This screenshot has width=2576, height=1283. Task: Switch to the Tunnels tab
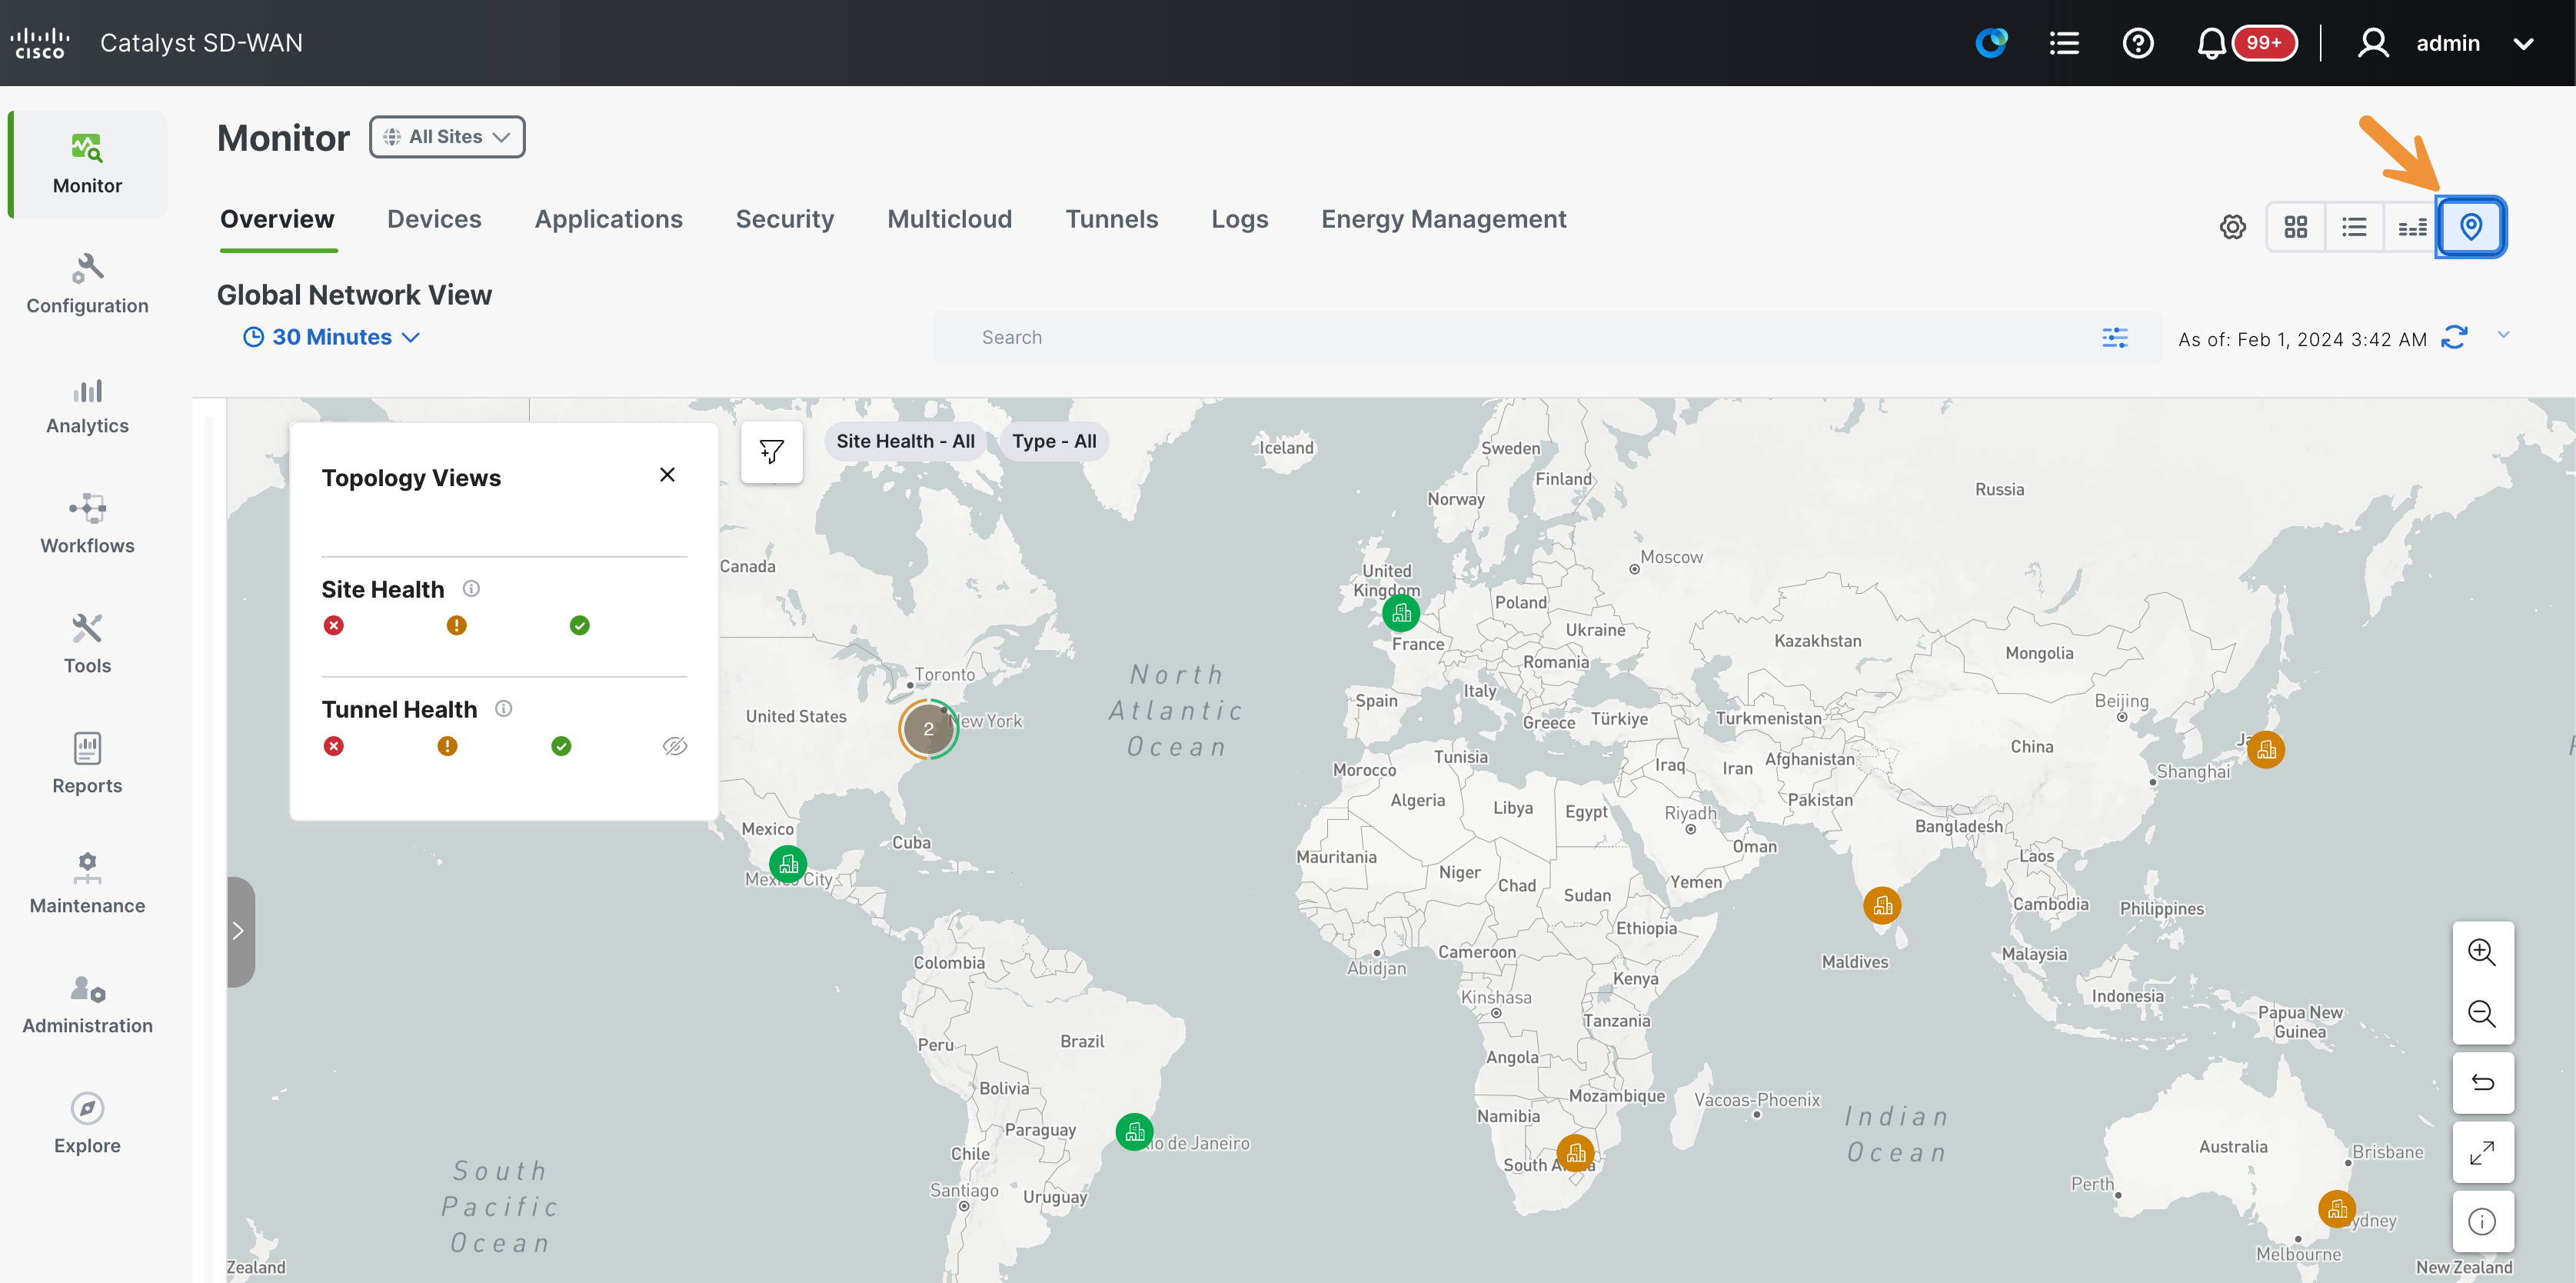(1111, 220)
